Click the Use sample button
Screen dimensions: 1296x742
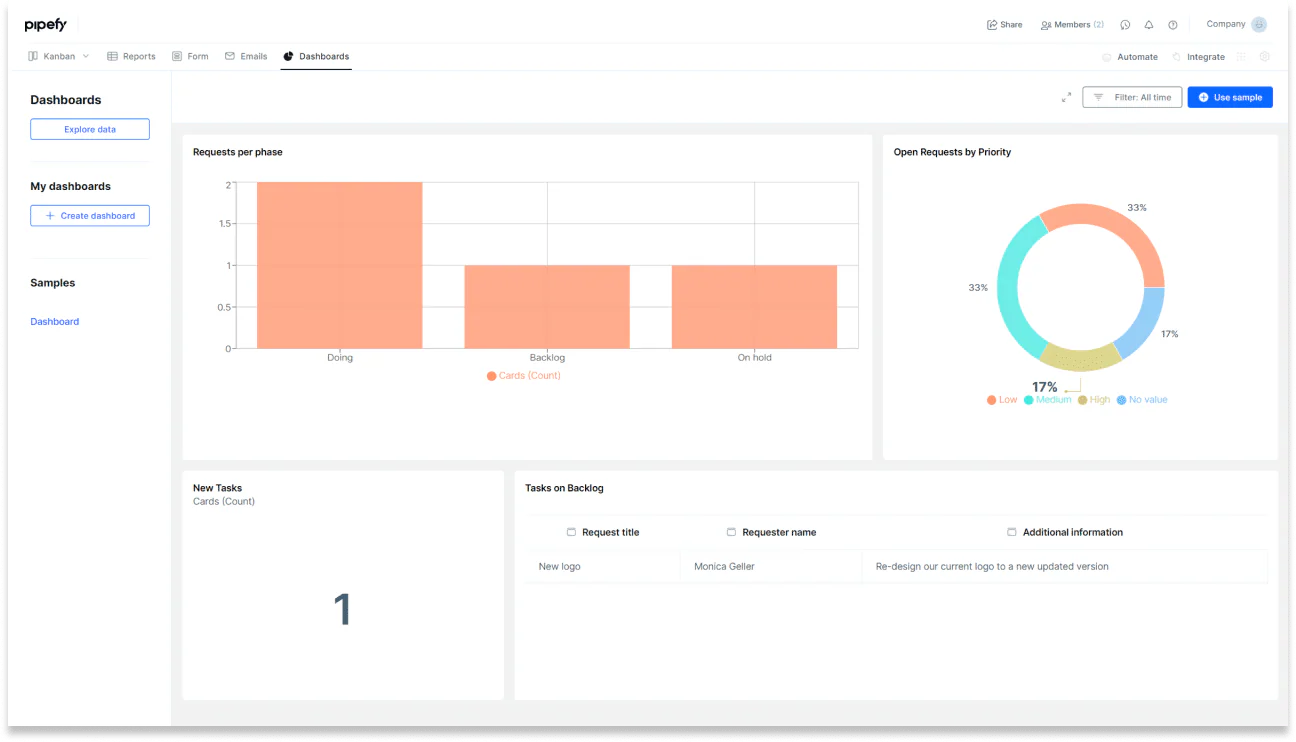[x=1230, y=97]
